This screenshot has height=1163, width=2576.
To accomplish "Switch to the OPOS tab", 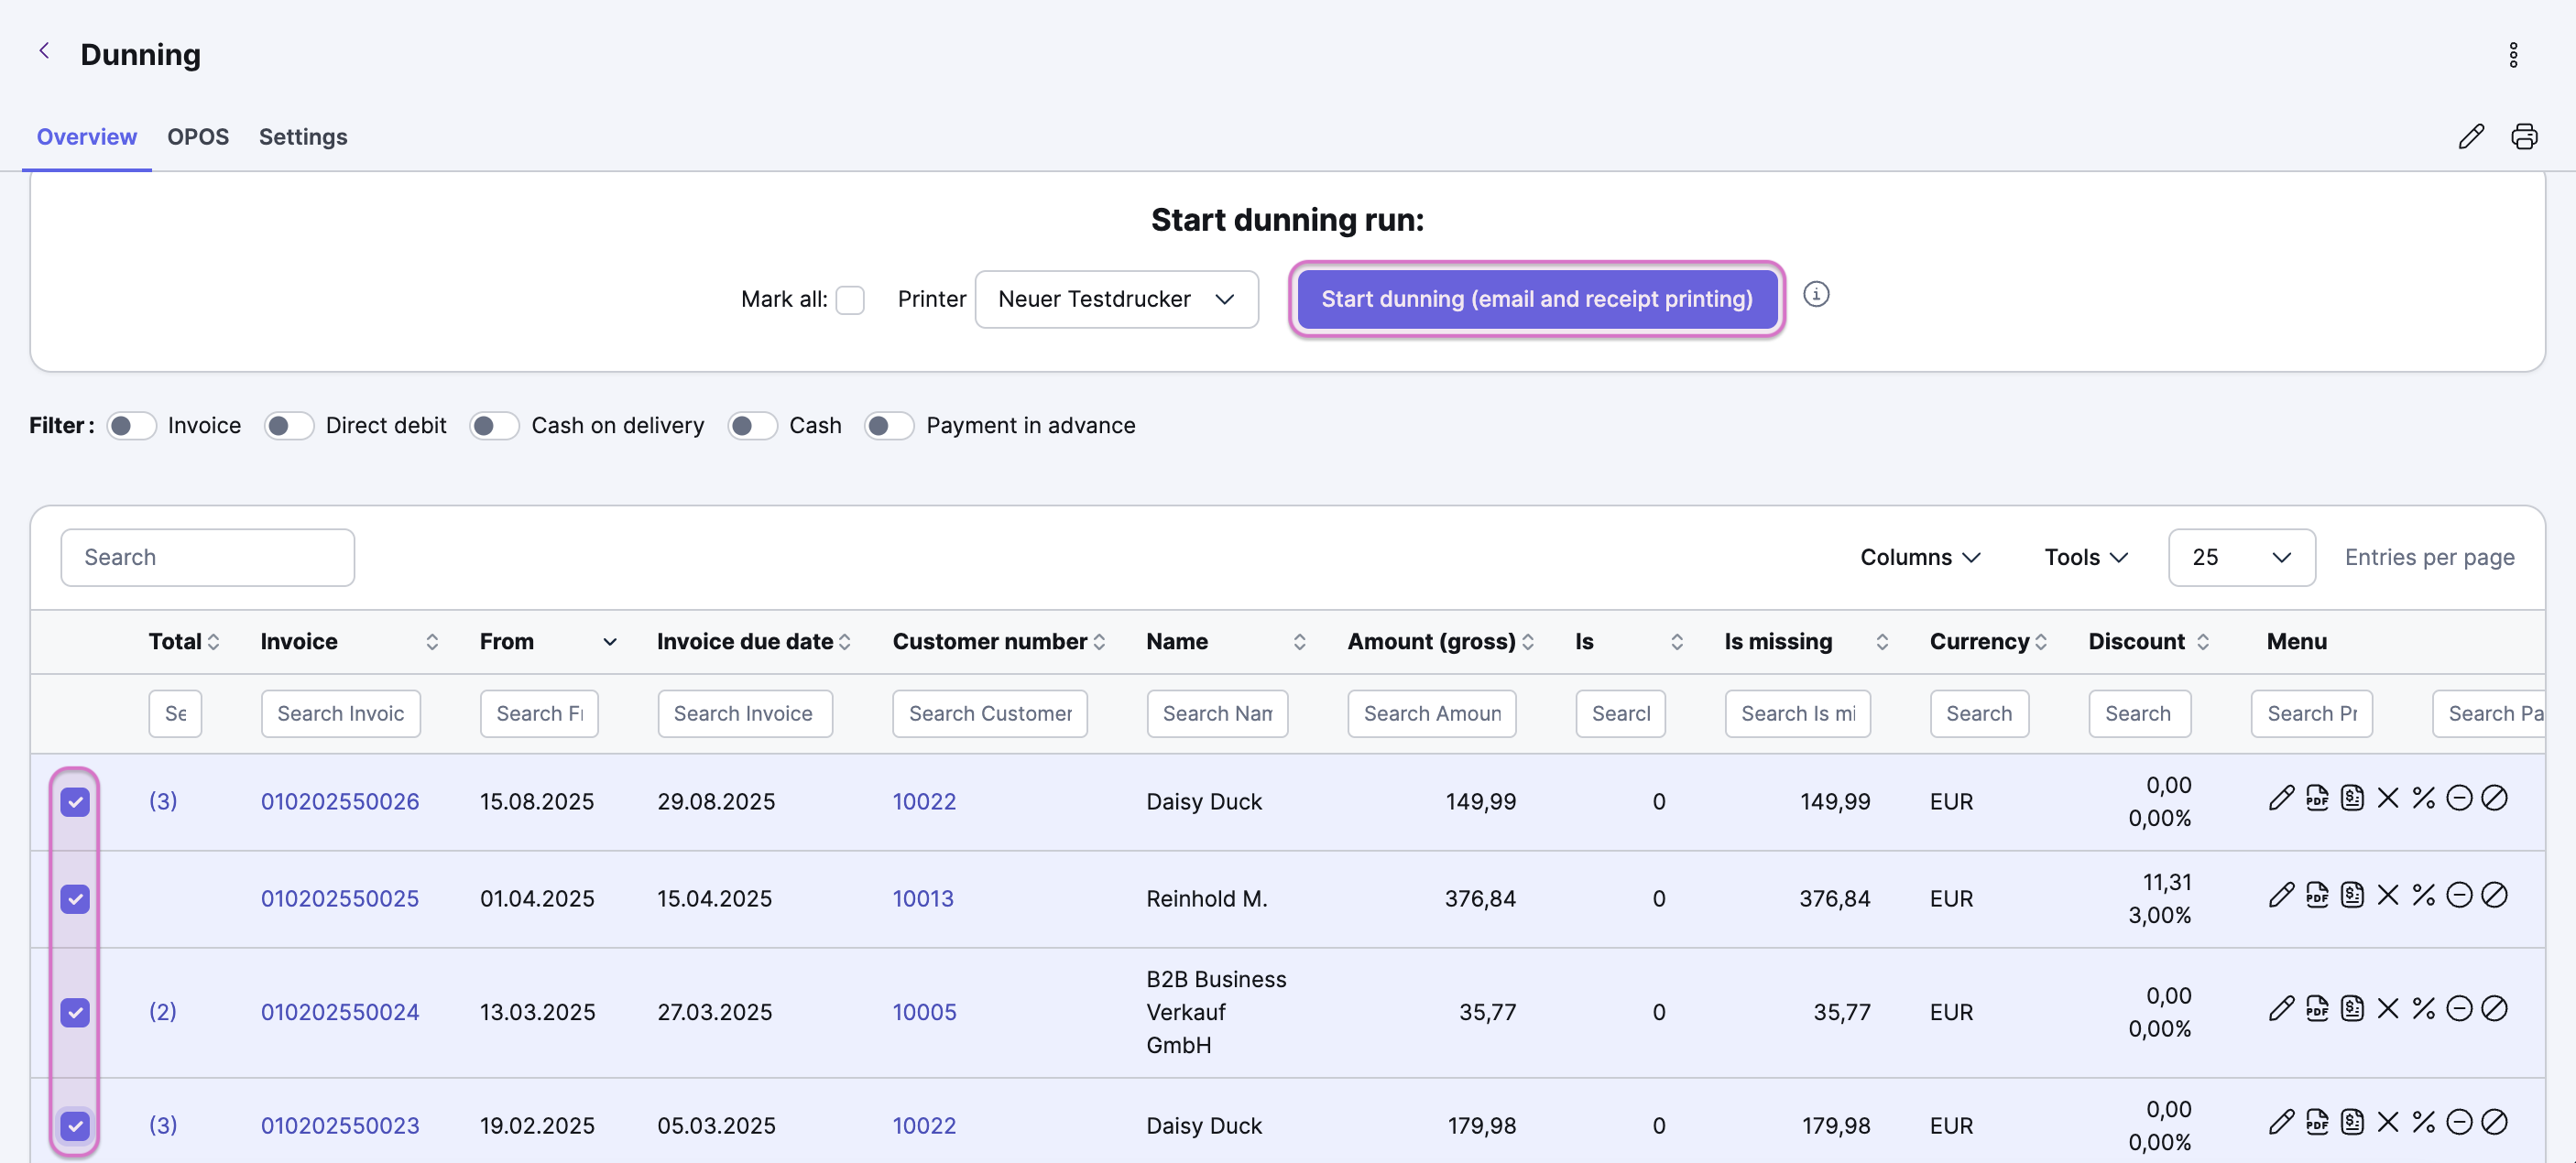I will pyautogui.click(x=198, y=137).
